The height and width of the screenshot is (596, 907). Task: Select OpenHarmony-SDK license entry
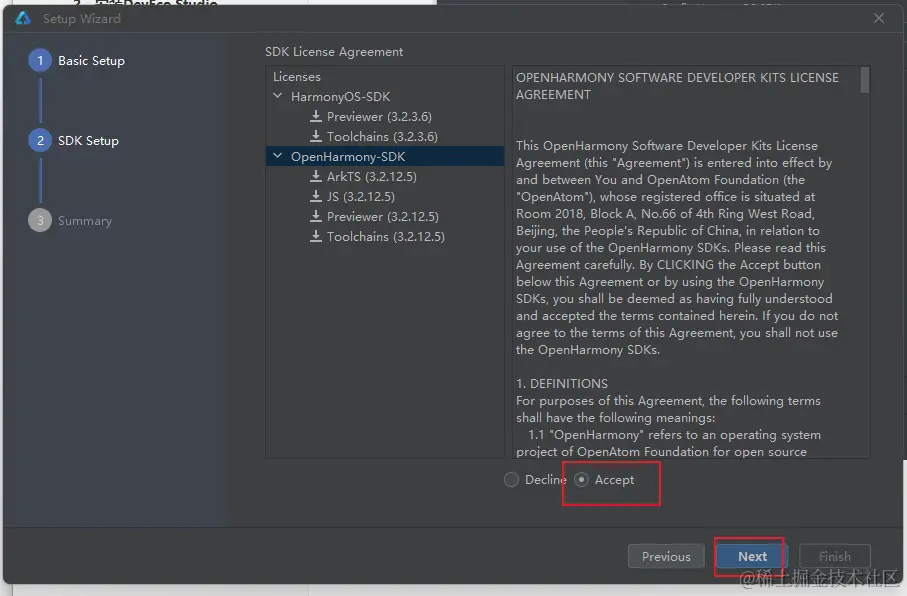pos(348,157)
